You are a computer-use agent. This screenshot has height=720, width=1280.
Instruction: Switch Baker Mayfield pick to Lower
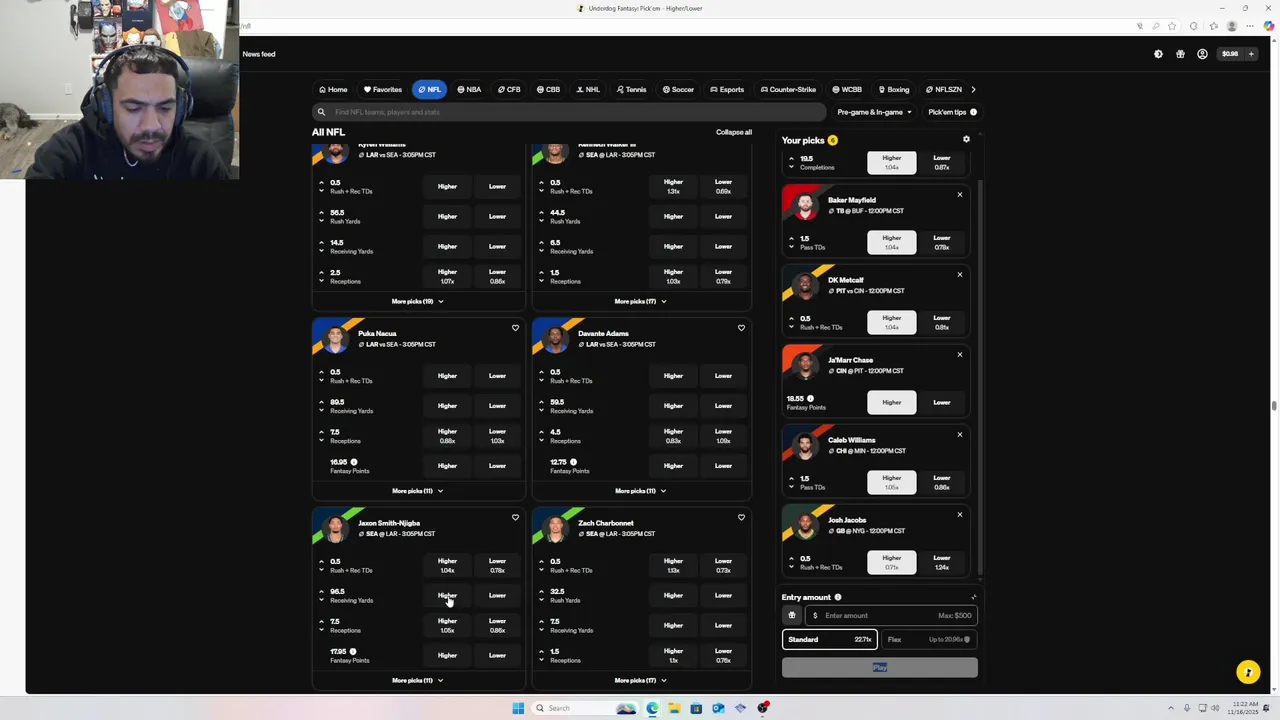pyautogui.click(x=942, y=242)
